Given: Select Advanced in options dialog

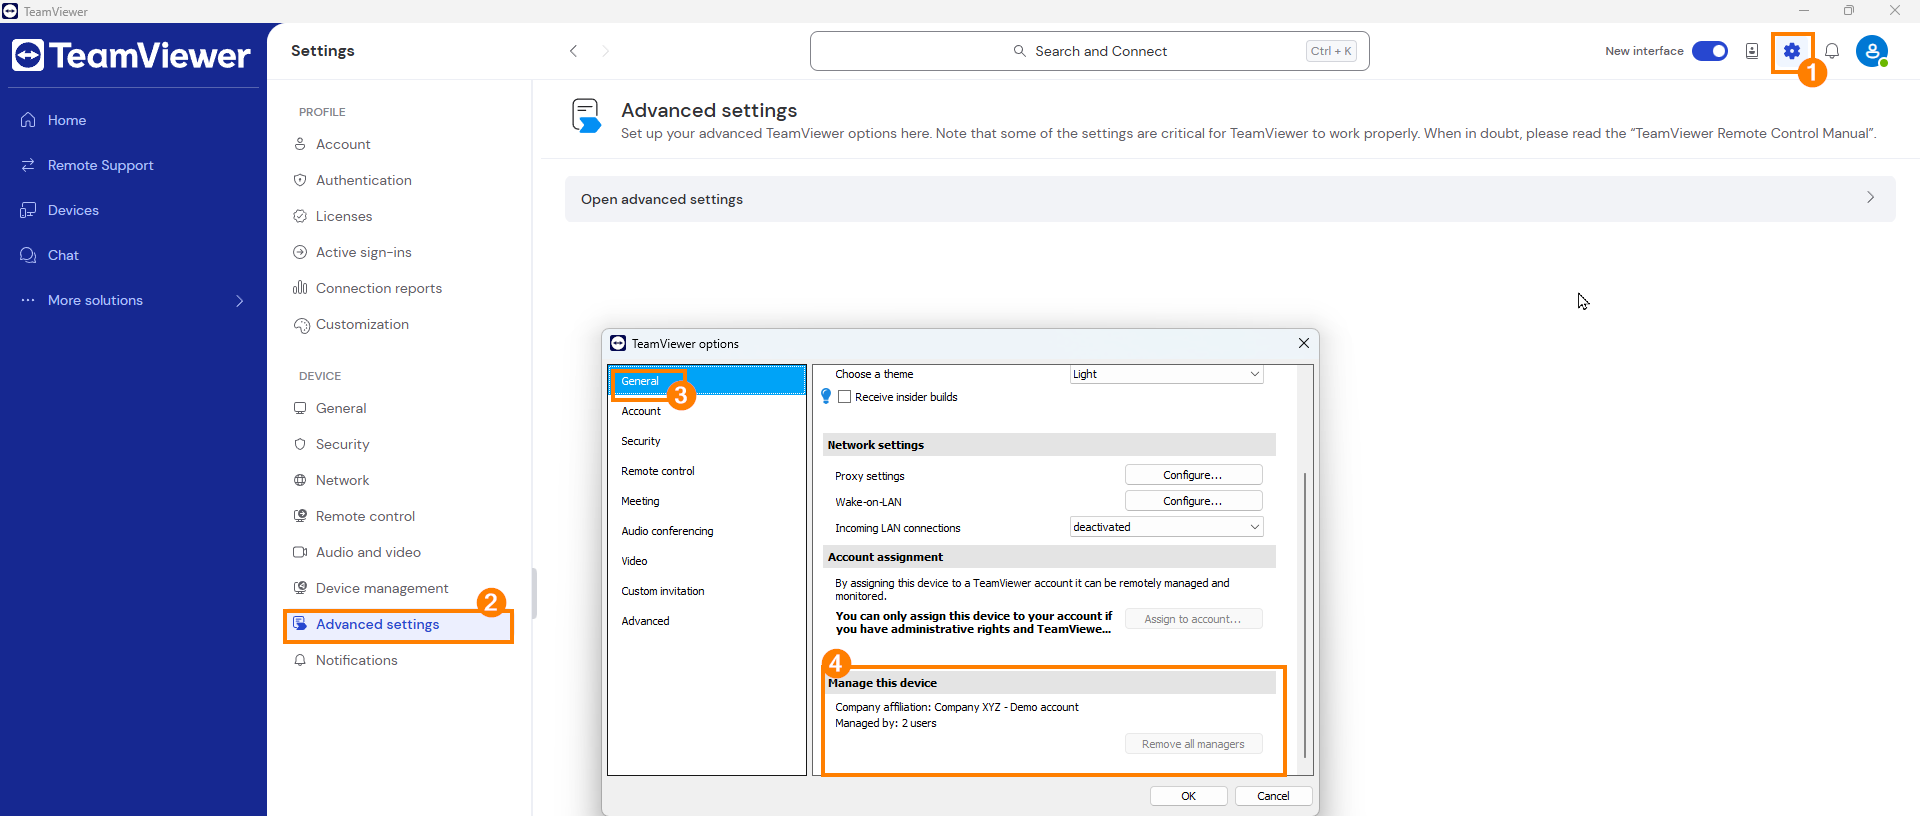Looking at the screenshot, I should 707,621.
